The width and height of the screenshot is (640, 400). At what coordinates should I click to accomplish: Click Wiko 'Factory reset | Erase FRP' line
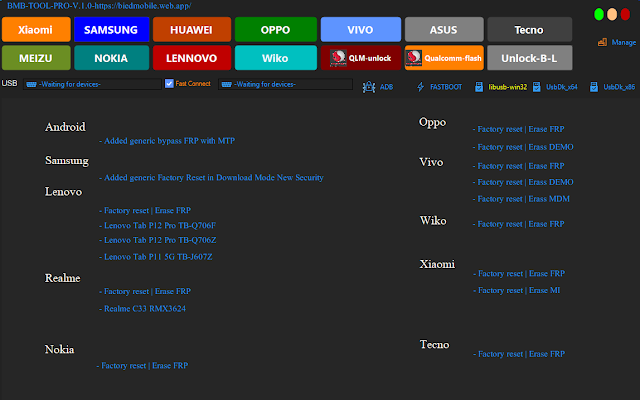[518, 224]
